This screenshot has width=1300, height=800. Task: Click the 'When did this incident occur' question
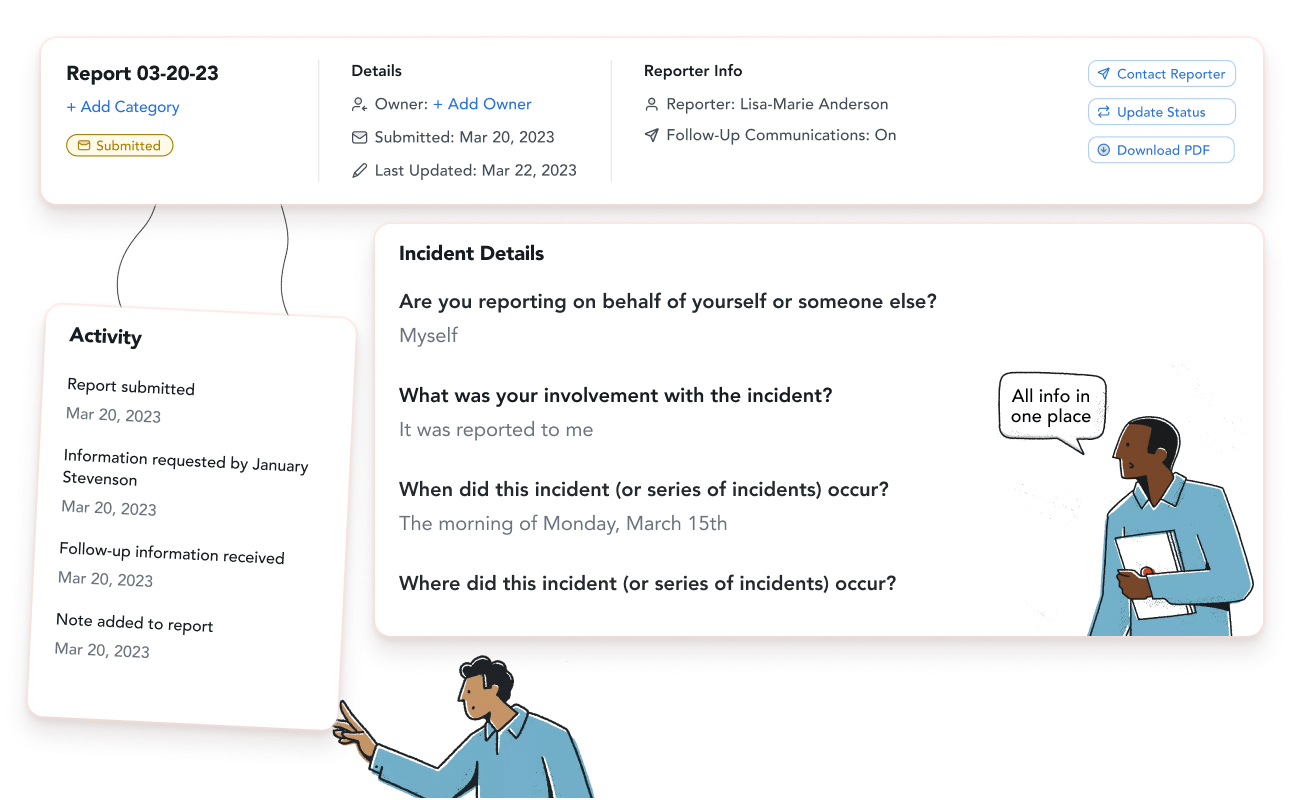point(644,489)
